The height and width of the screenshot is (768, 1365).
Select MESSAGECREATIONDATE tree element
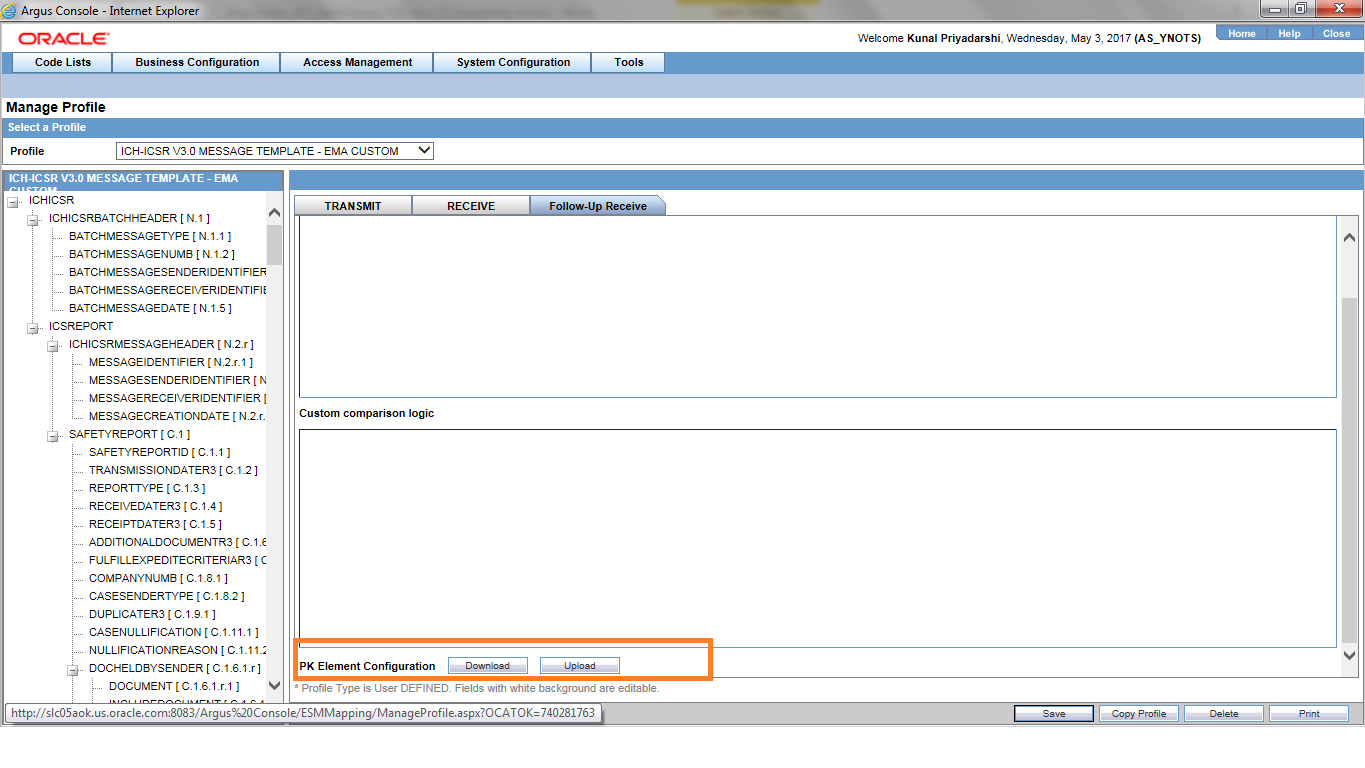pos(178,416)
